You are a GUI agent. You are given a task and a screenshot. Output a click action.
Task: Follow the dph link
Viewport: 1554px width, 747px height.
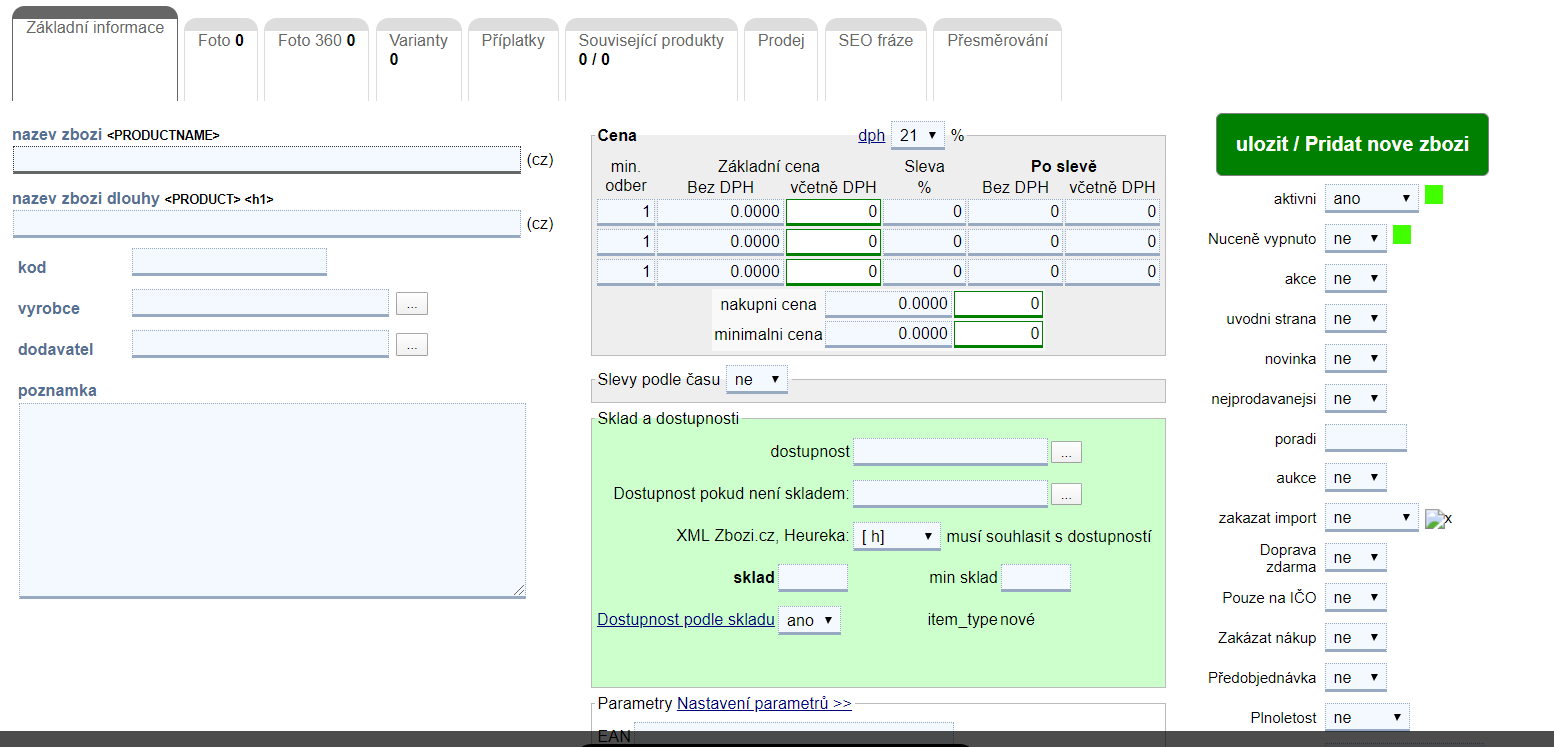pyautogui.click(x=871, y=135)
